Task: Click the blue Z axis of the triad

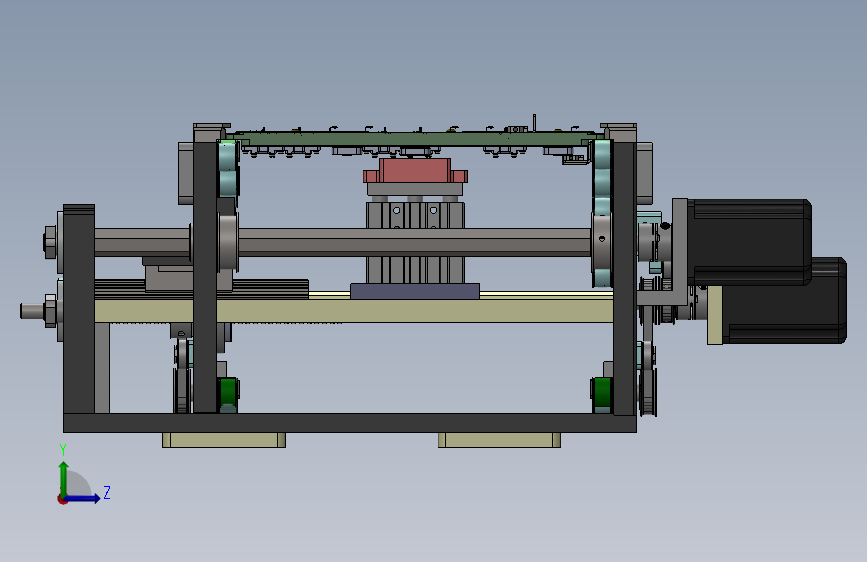Action: pos(83,498)
